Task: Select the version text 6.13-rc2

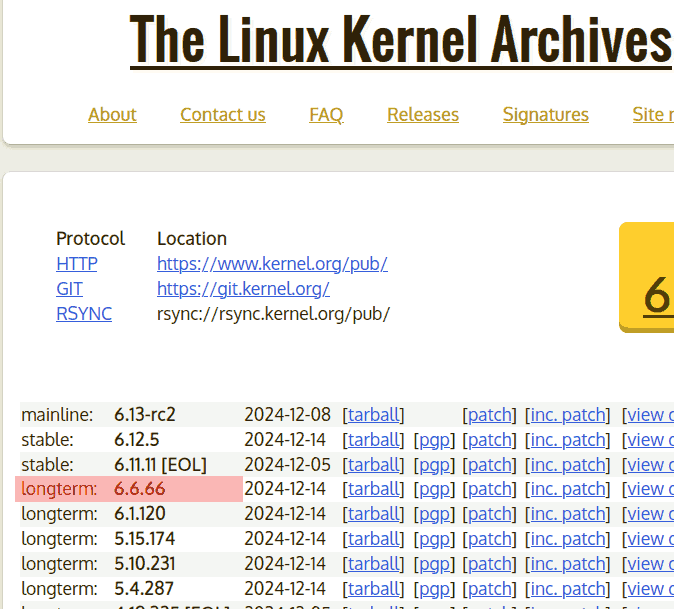Action: 145,415
